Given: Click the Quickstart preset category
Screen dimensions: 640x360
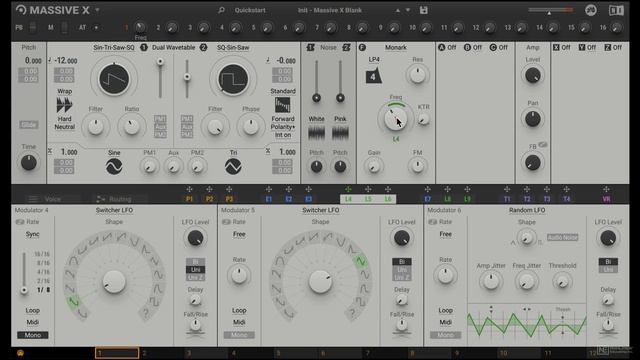Looking at the screenshot, I should [x=250, y=10].
